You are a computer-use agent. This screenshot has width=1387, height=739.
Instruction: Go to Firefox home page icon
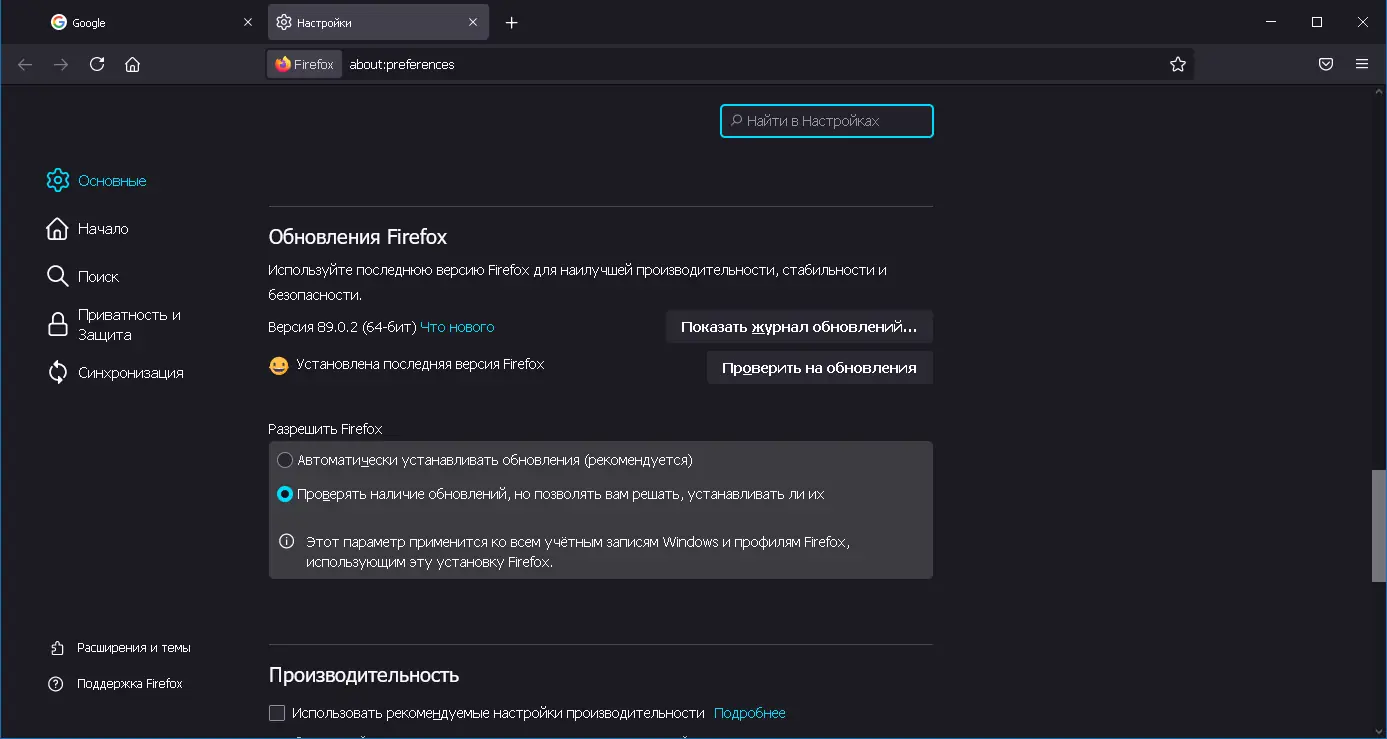tap(132, 64)
